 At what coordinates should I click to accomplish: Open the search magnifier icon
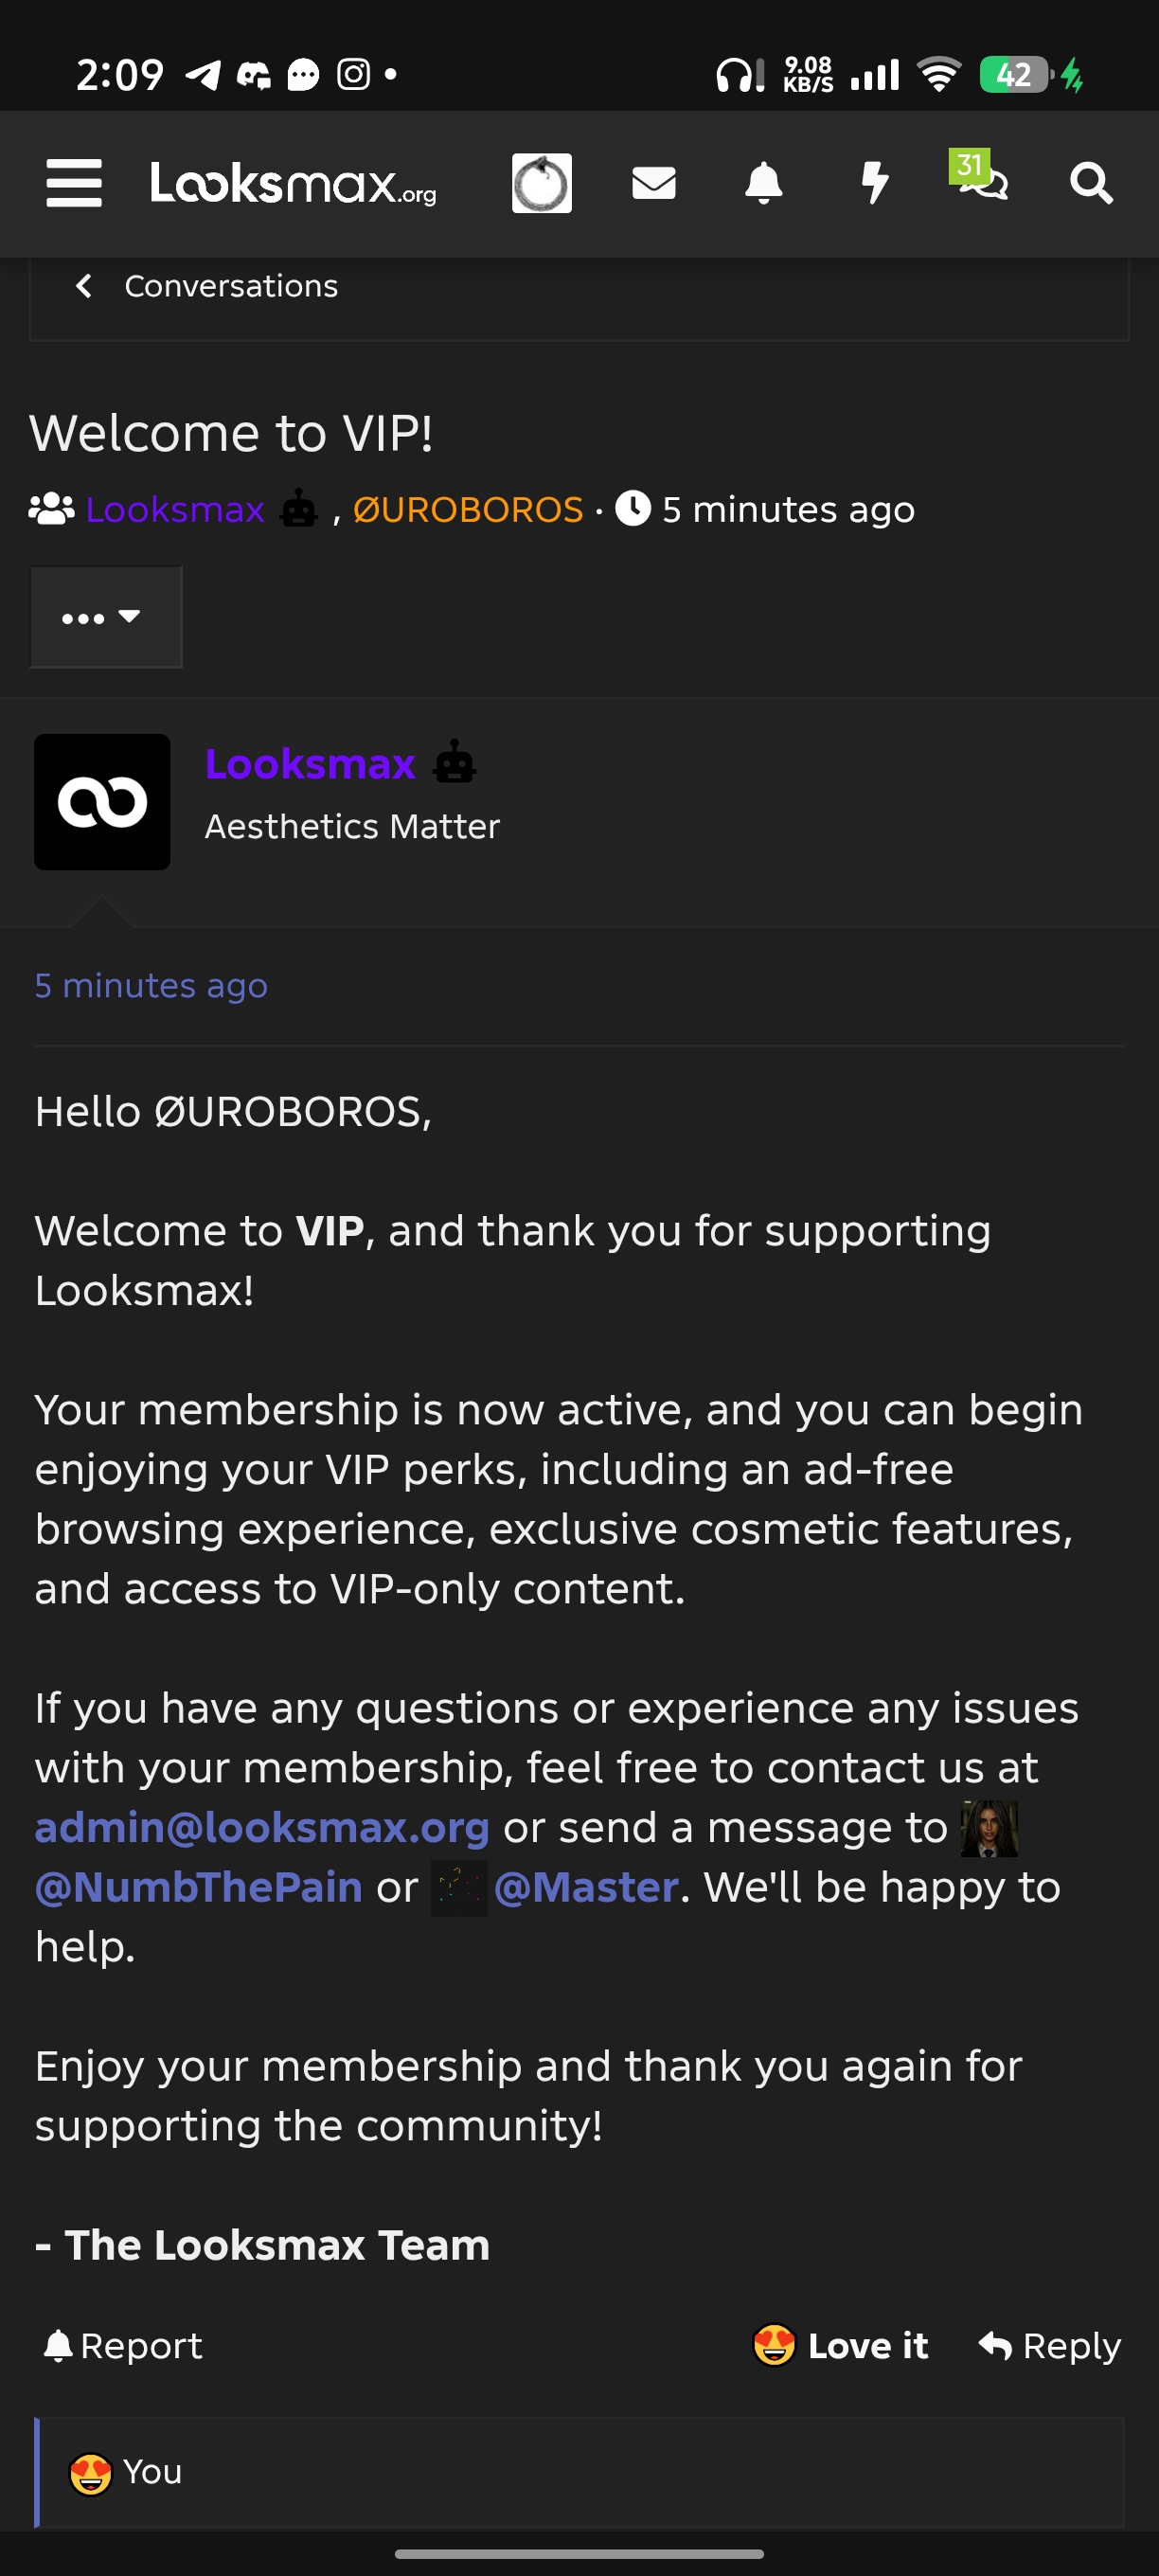point(1091,184)
